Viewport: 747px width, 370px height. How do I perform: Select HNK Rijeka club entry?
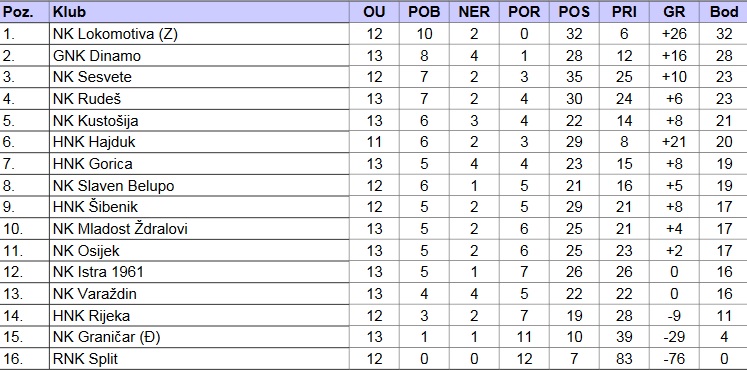coord(91,315)
